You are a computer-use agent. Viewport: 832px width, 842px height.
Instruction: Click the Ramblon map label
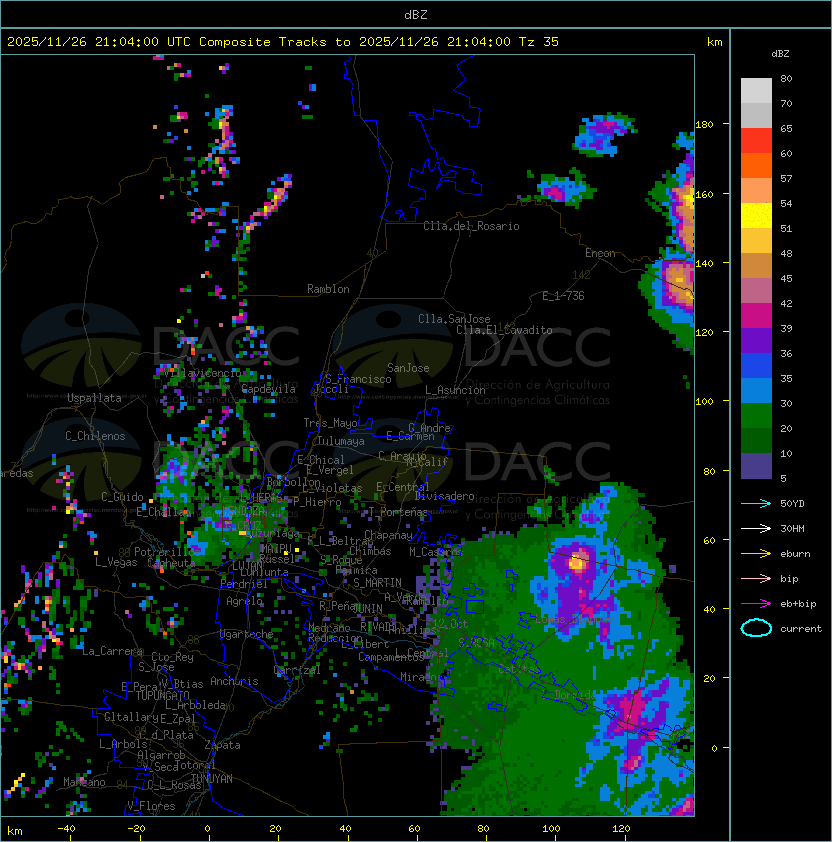coord(328,289)
